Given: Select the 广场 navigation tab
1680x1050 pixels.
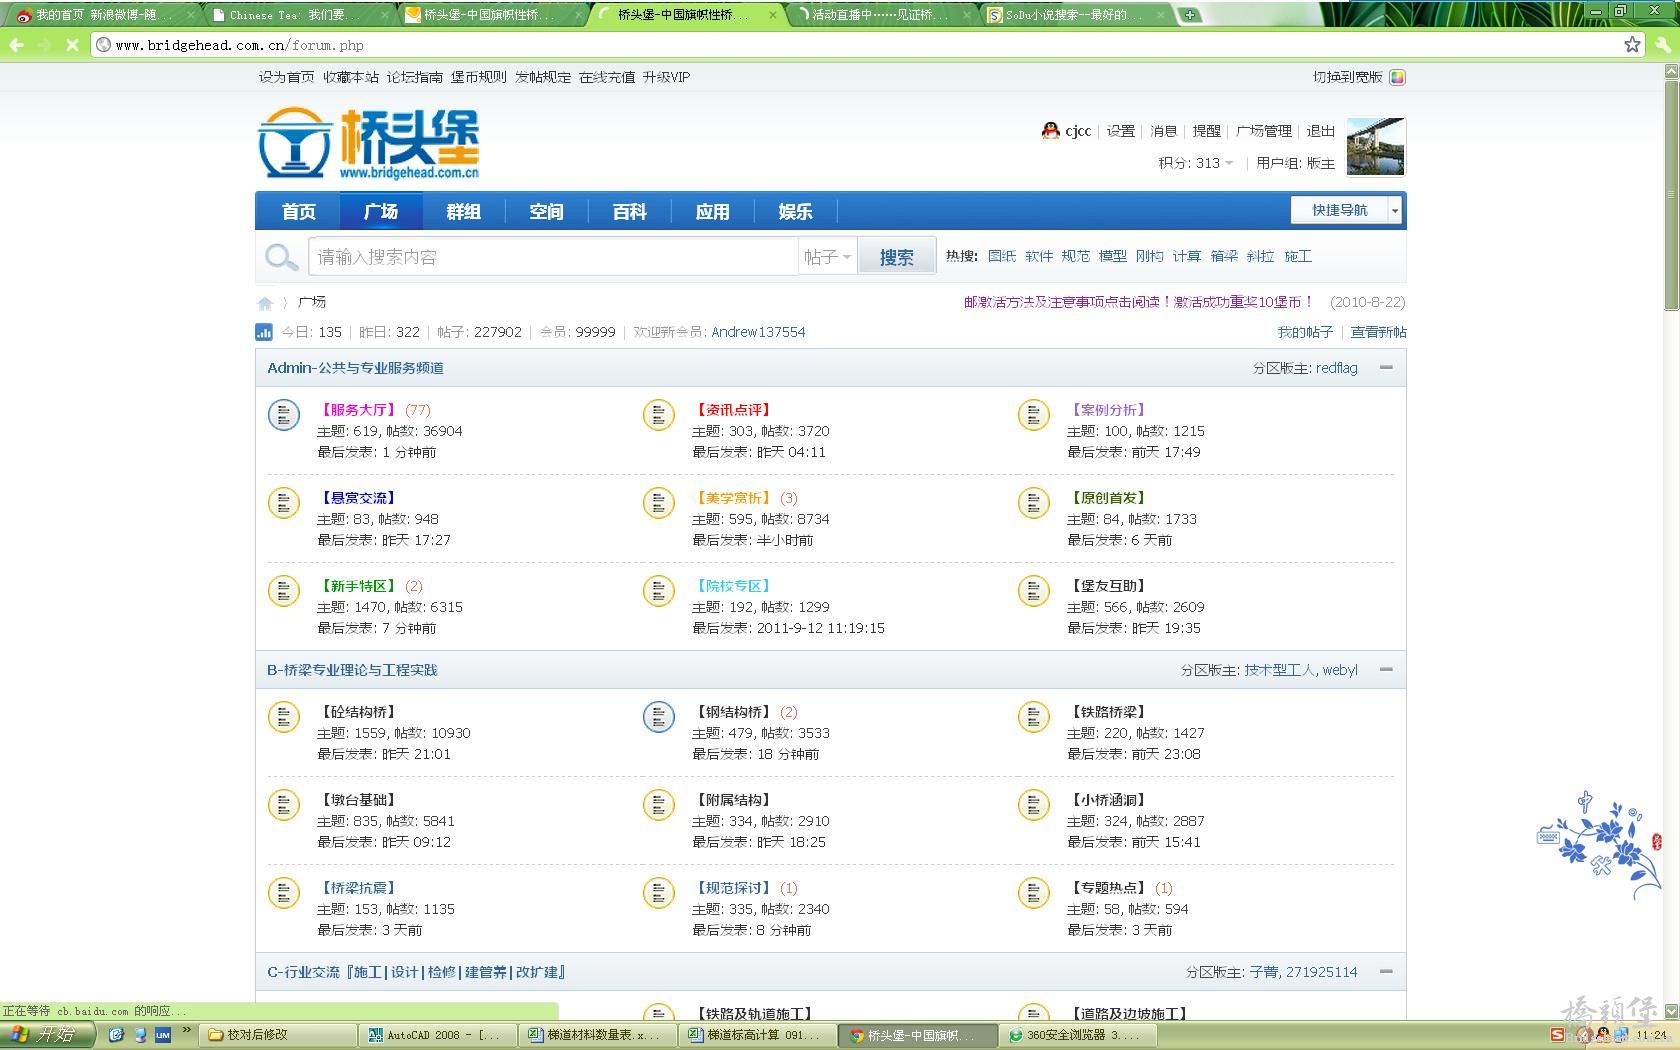Looking at the screenshot, I should point(381,211).
